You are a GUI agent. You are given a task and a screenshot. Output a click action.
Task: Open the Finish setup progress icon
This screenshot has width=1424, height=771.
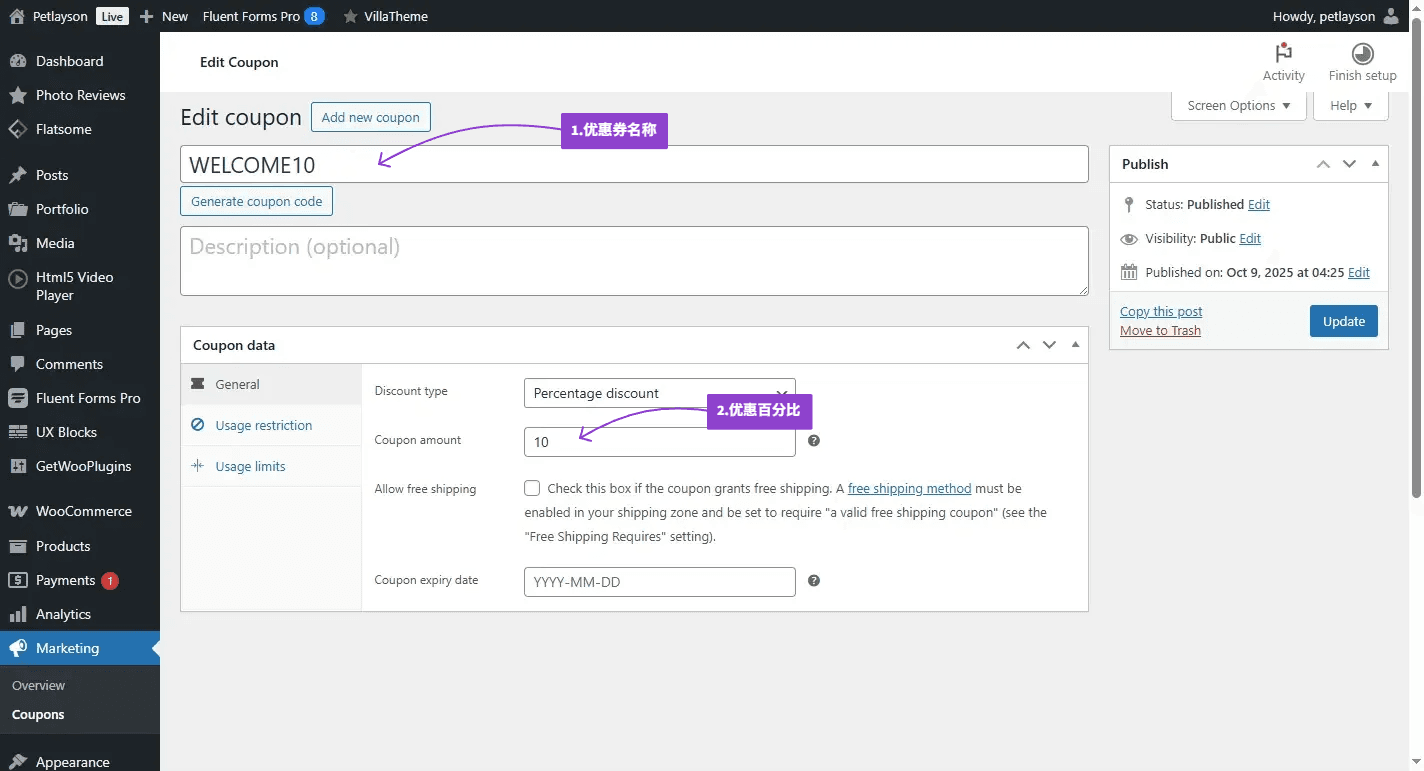[x=1362, y=54]
